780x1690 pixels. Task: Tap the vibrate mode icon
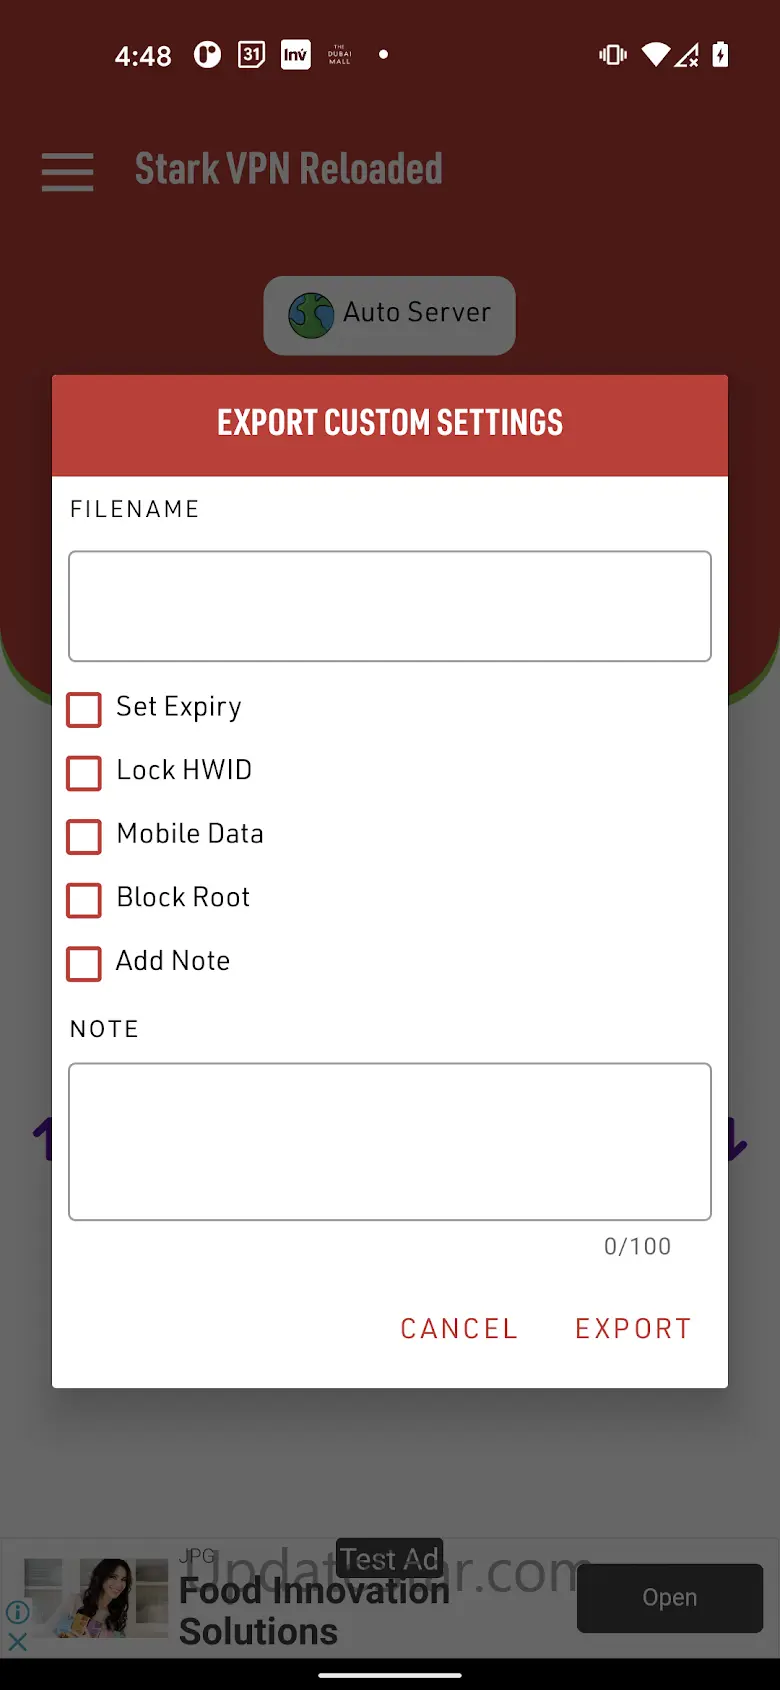(612, 55)
